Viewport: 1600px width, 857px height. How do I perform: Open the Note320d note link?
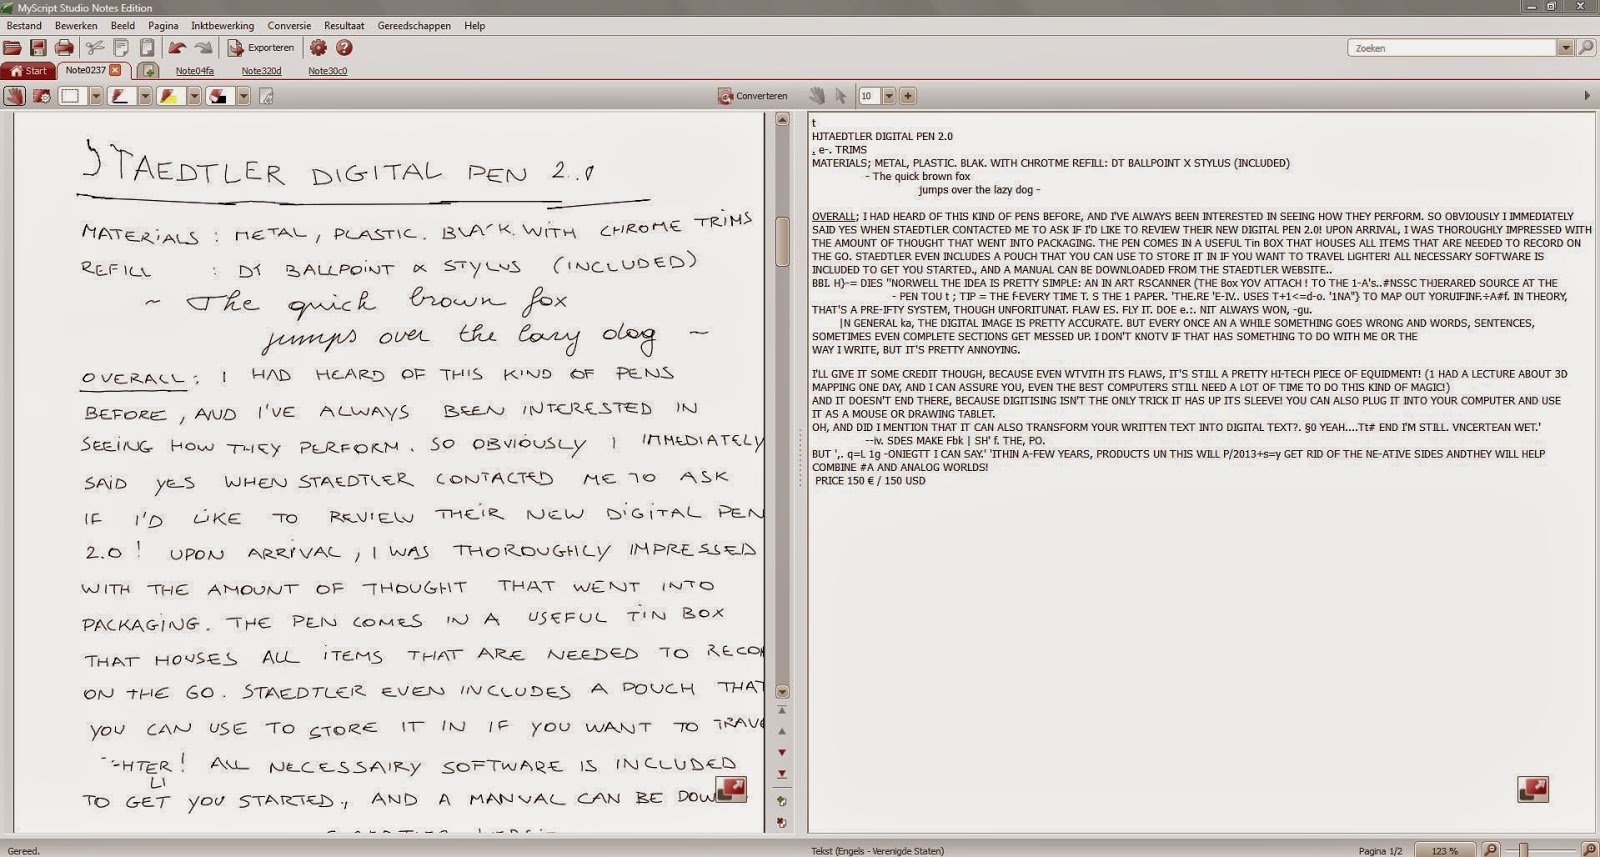pyautogui.click(x=261, y=71)
